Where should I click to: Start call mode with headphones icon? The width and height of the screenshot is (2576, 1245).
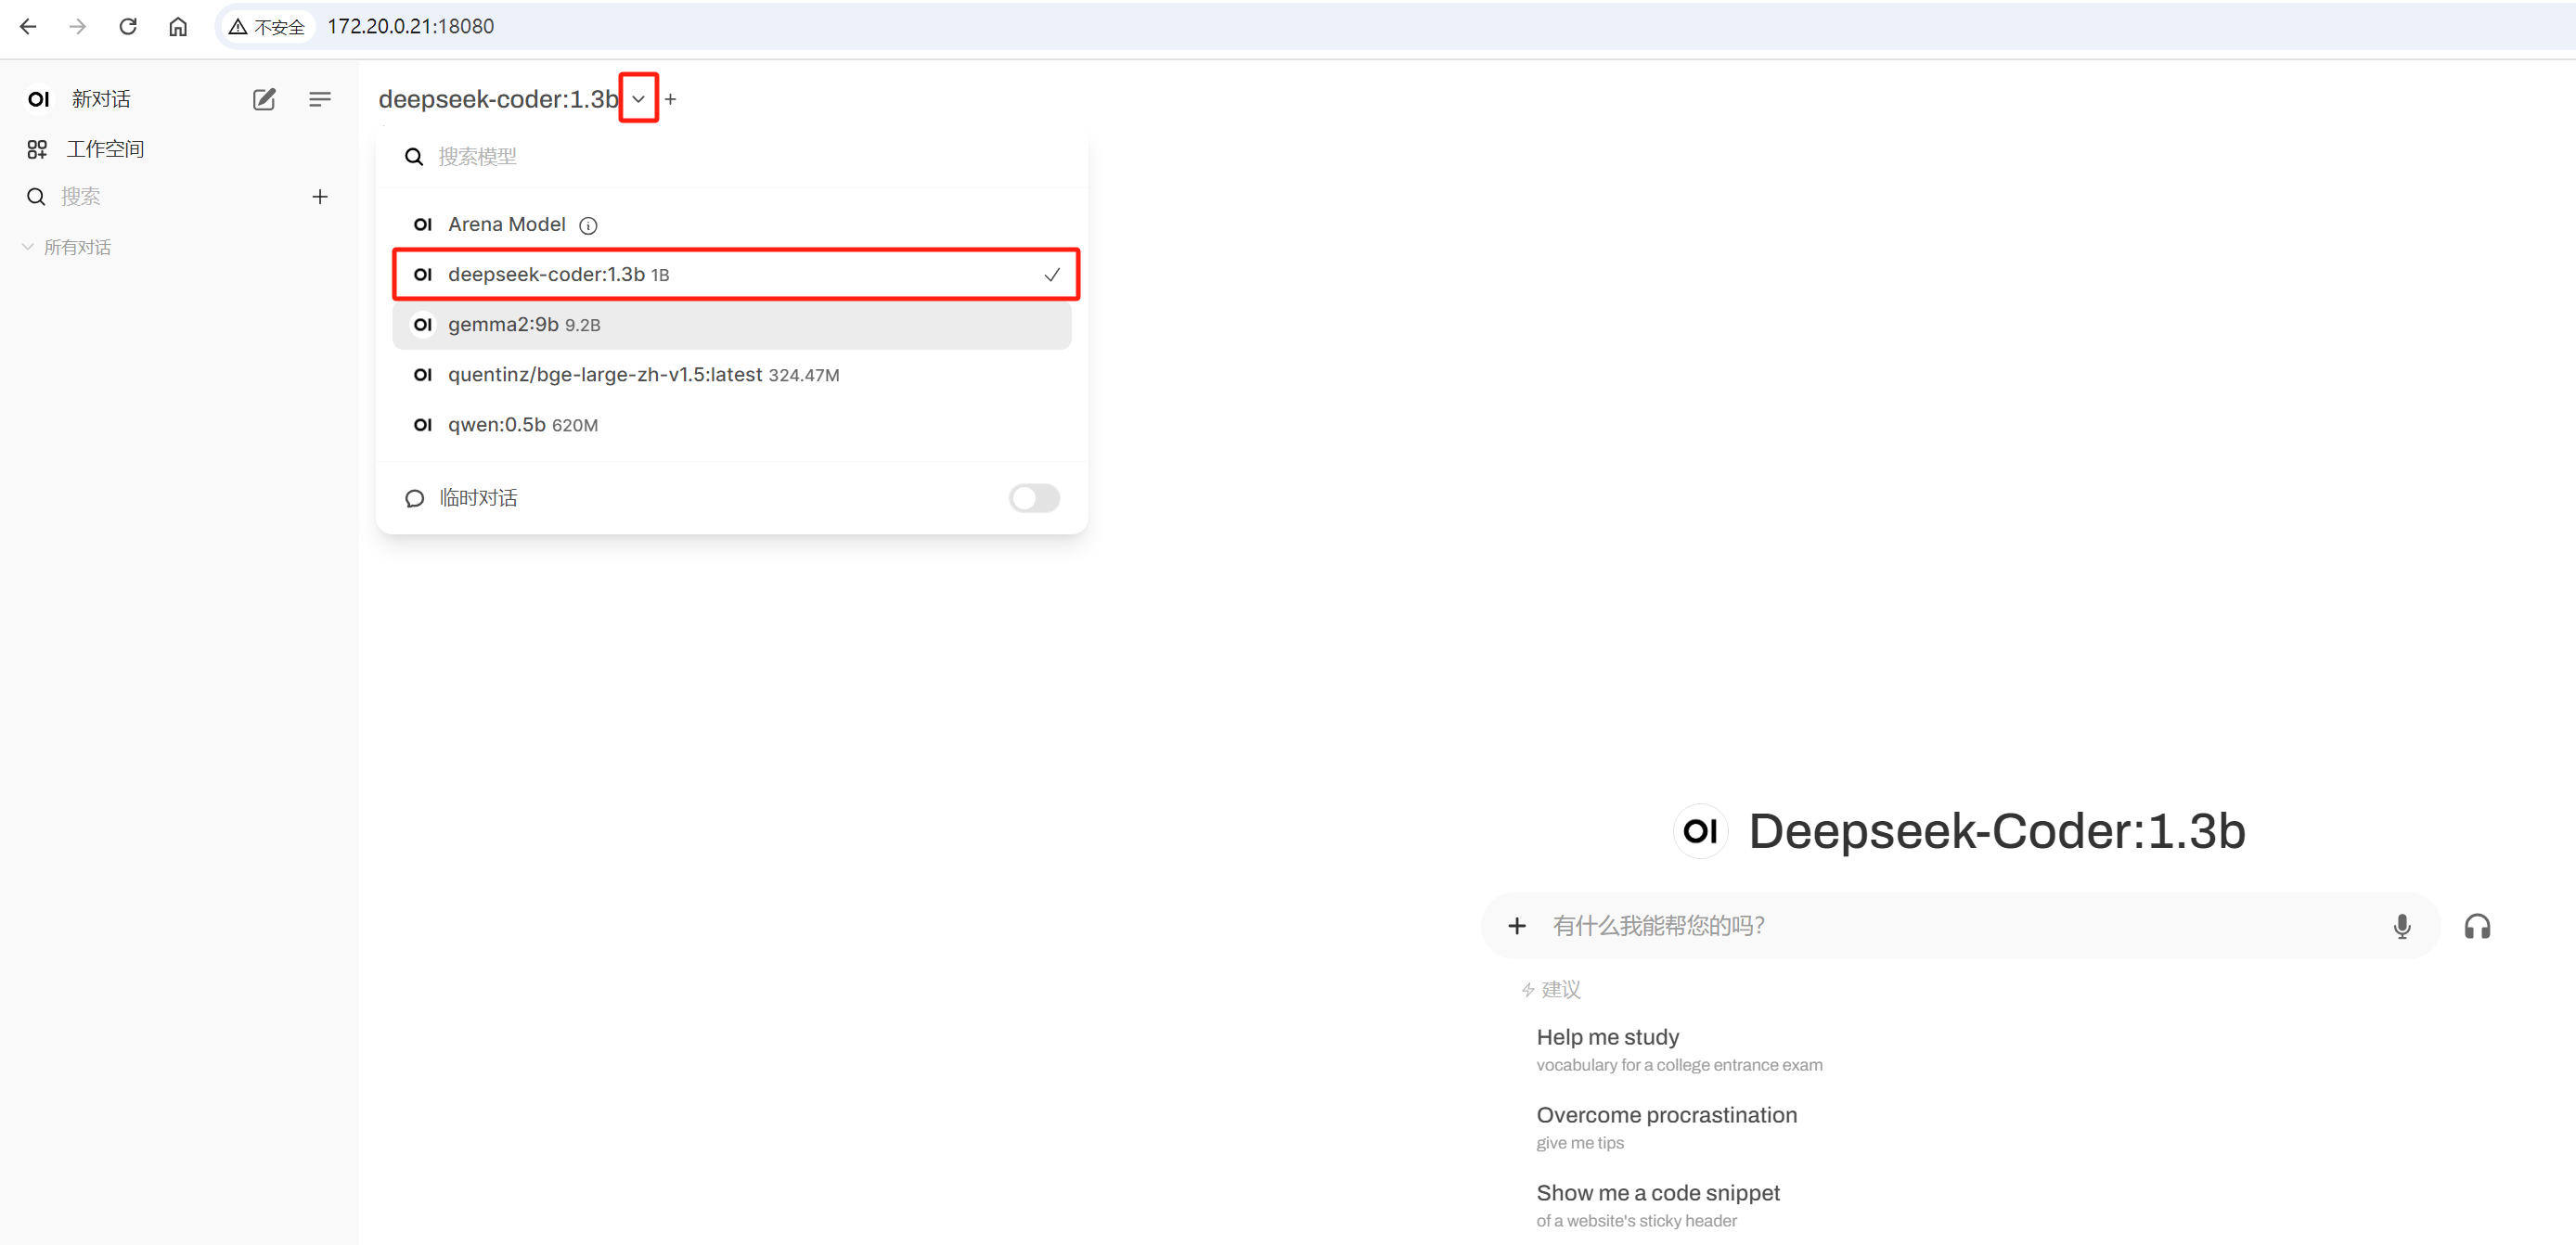pyautogui.click(x=2477, y=926)
